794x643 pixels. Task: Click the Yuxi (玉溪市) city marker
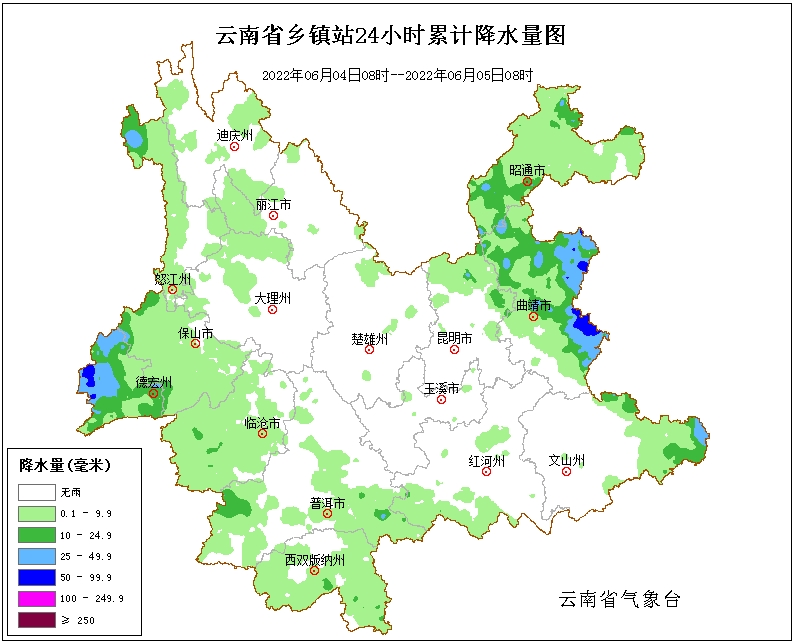click(x=440, y=399)
